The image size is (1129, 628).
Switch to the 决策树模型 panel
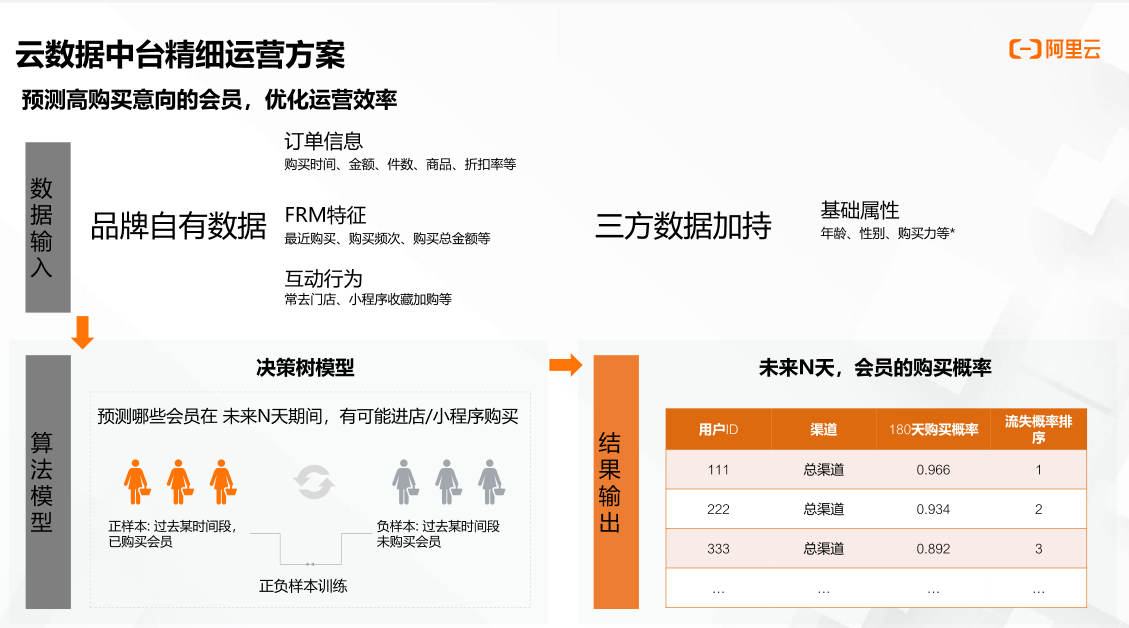pos(305,366)
